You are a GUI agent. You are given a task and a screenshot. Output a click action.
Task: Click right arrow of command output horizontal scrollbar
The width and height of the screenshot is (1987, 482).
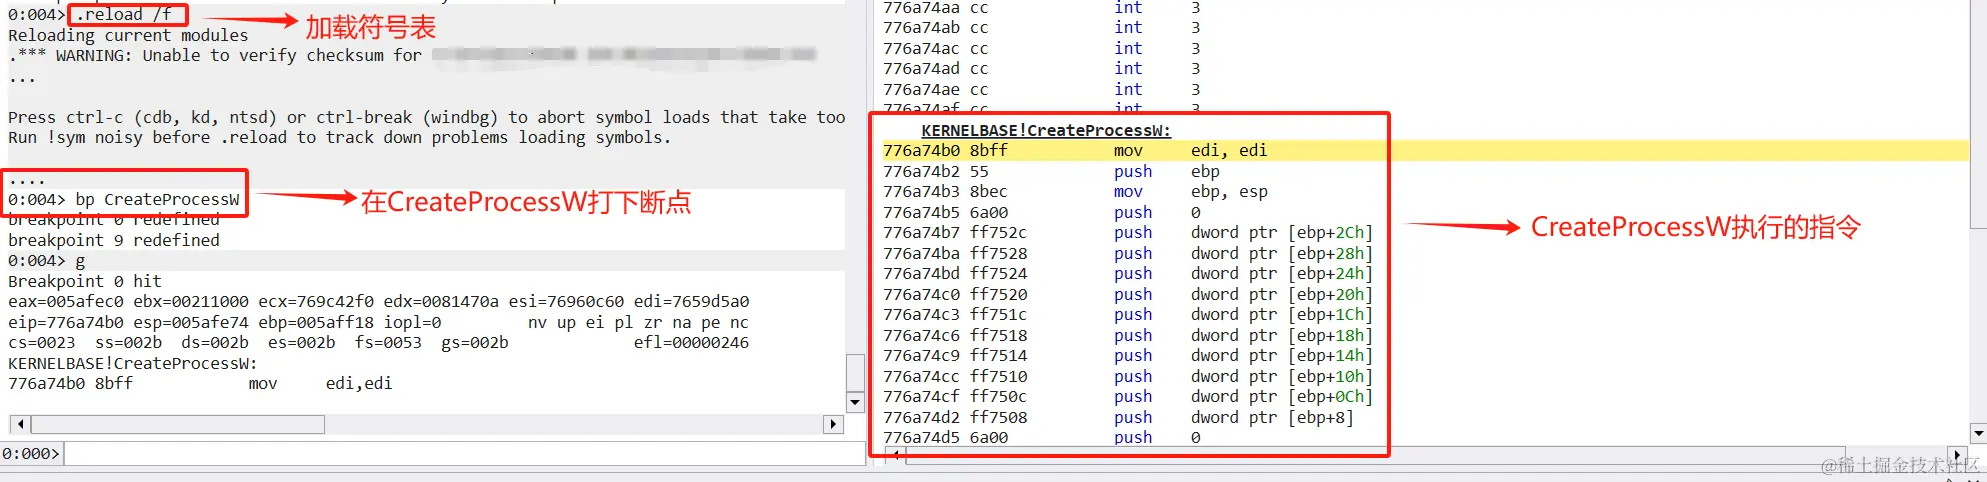[x=833, y=424]
